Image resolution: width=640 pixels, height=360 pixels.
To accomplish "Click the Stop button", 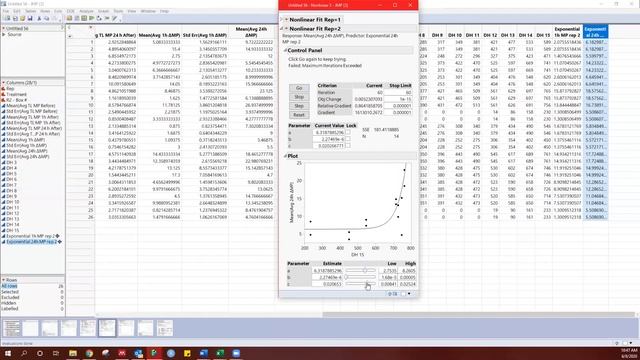I will (x=299, y=97).
